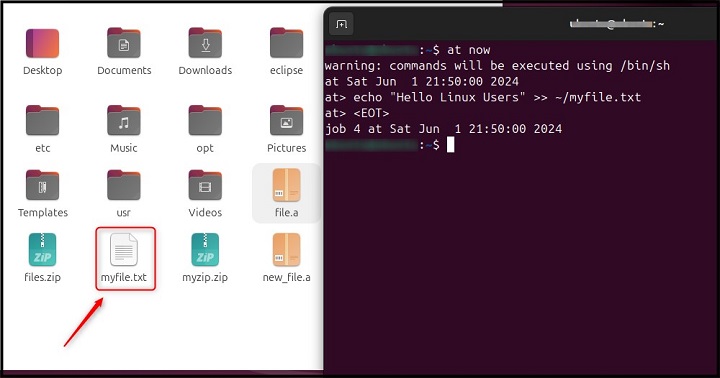The height and width of the screenshot is (378, 720).
Task: Click the 'job 4 at Sat Jun' output line
Action: (443, 129)
